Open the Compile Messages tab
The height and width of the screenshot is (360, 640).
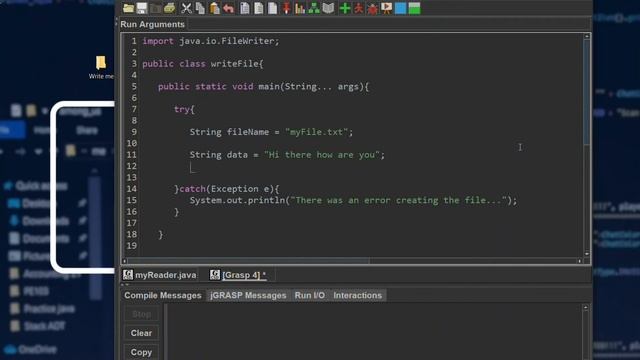click(x=163, y=296)
